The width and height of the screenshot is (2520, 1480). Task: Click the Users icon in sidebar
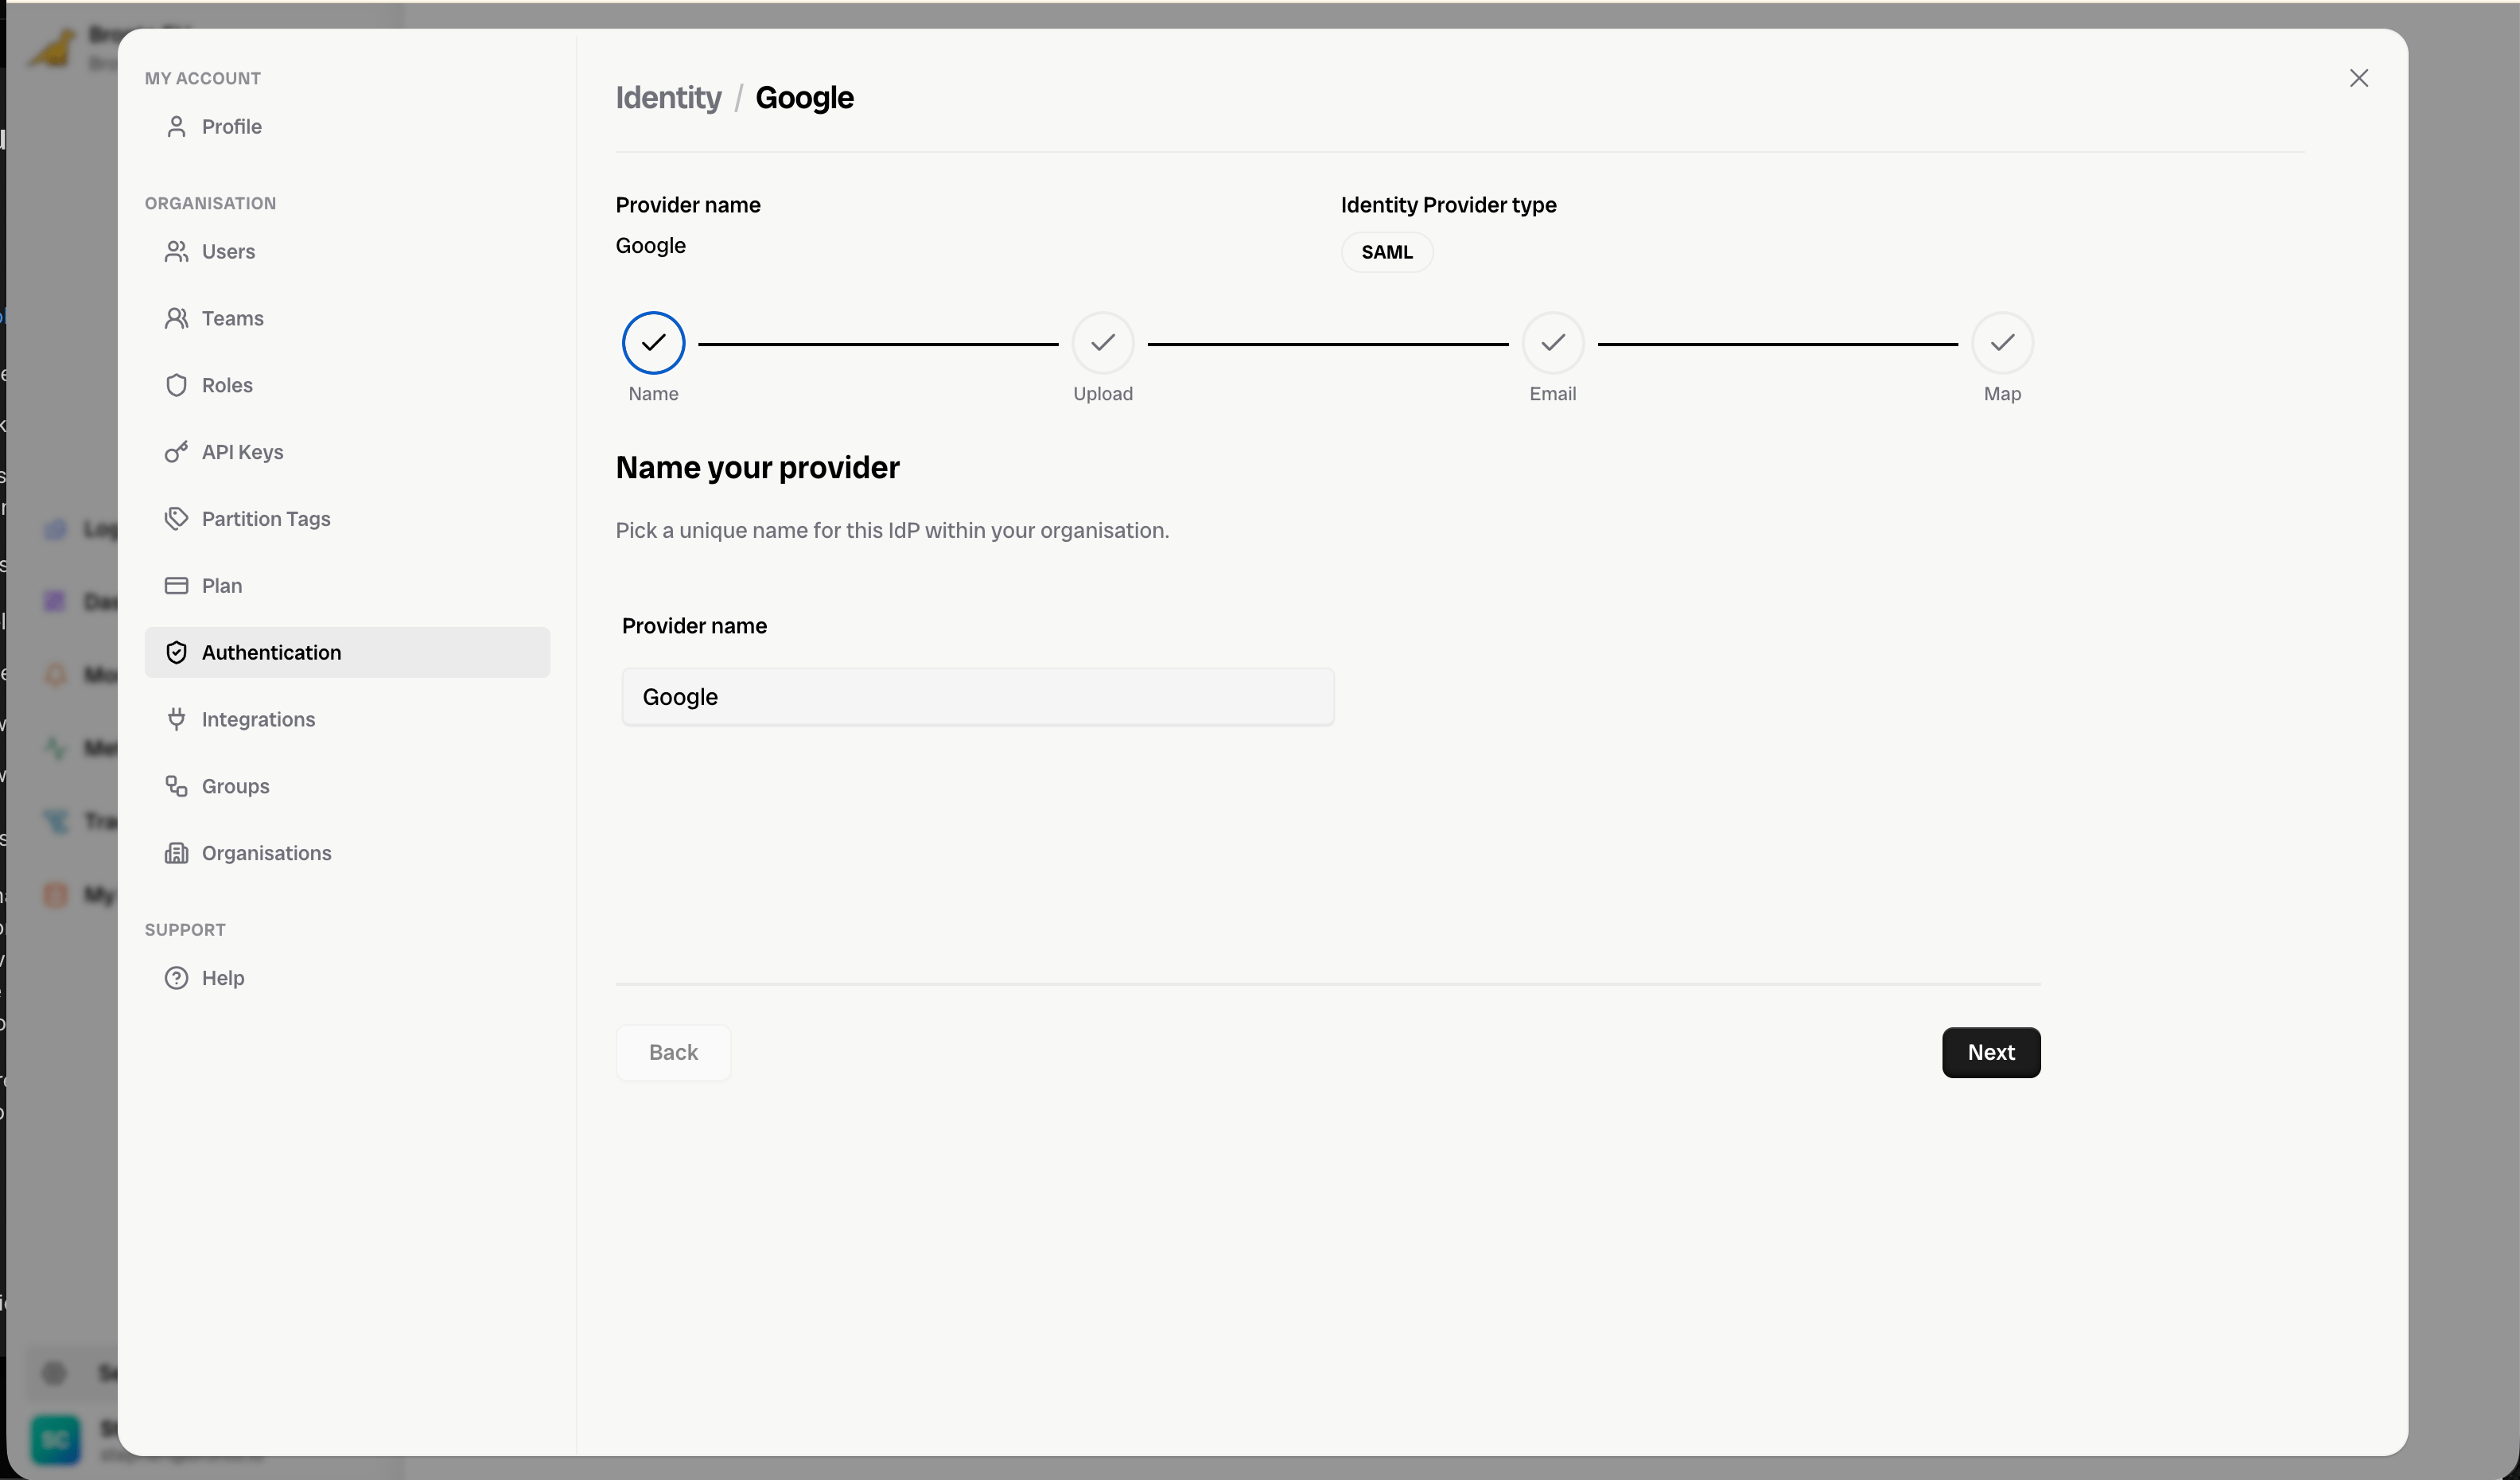point(176,252)
